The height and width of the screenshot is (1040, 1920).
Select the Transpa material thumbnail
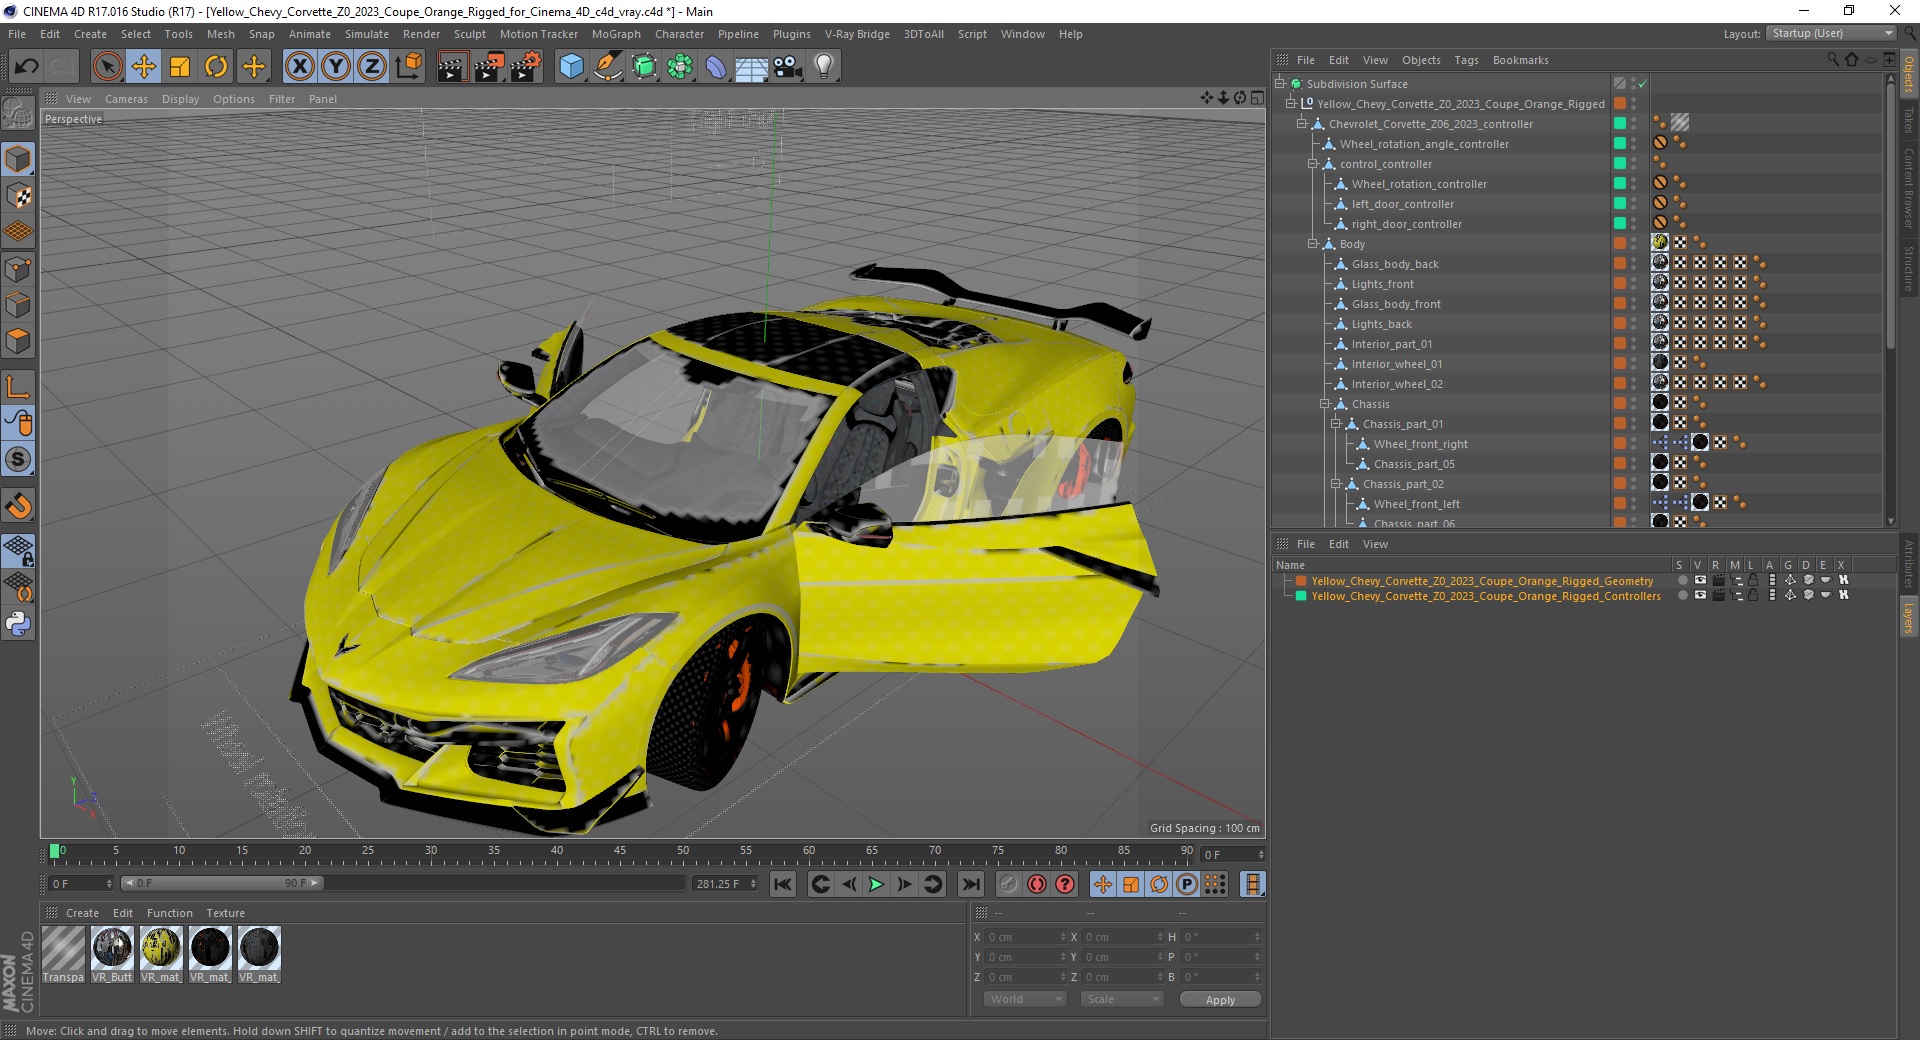point(63,954)
